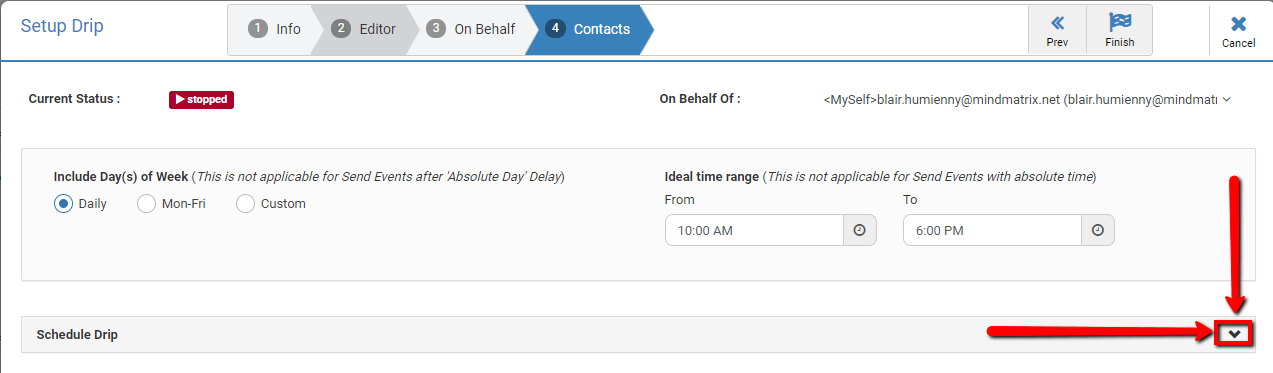
Task: Expand the Schedule Drip chevron
Action: (x=1235, y=335)
